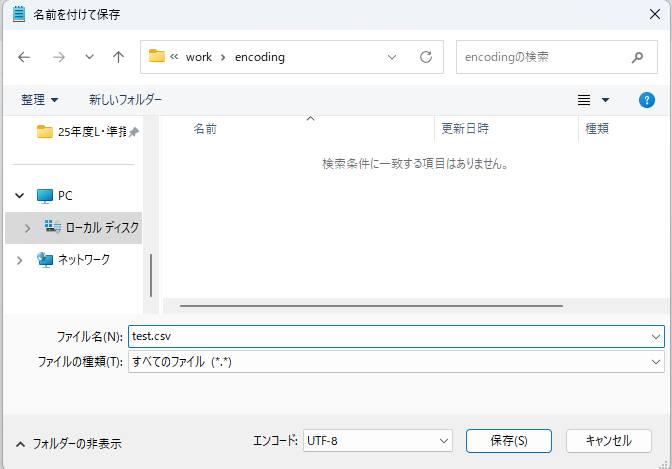Open the ファイルの種類 combo box
This screenshot has width=672, height=469.
pyautogui.click(x=396, y=362)
